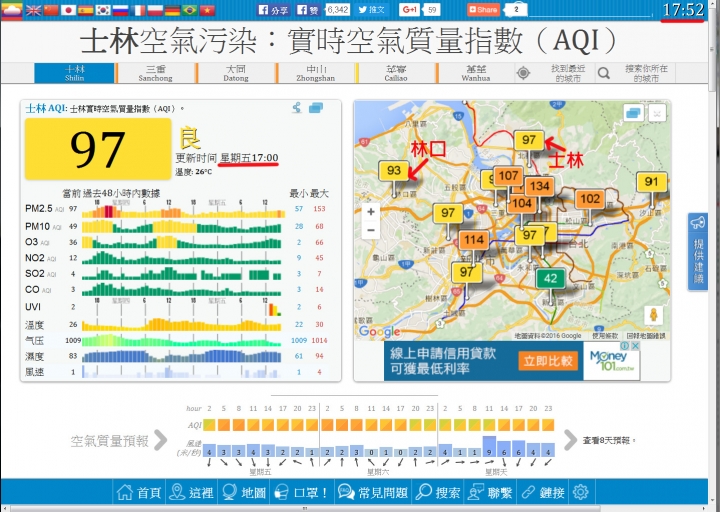Click the Shilin 97 marker on the map
The image size is (720, 512).
tap(529, 140)
